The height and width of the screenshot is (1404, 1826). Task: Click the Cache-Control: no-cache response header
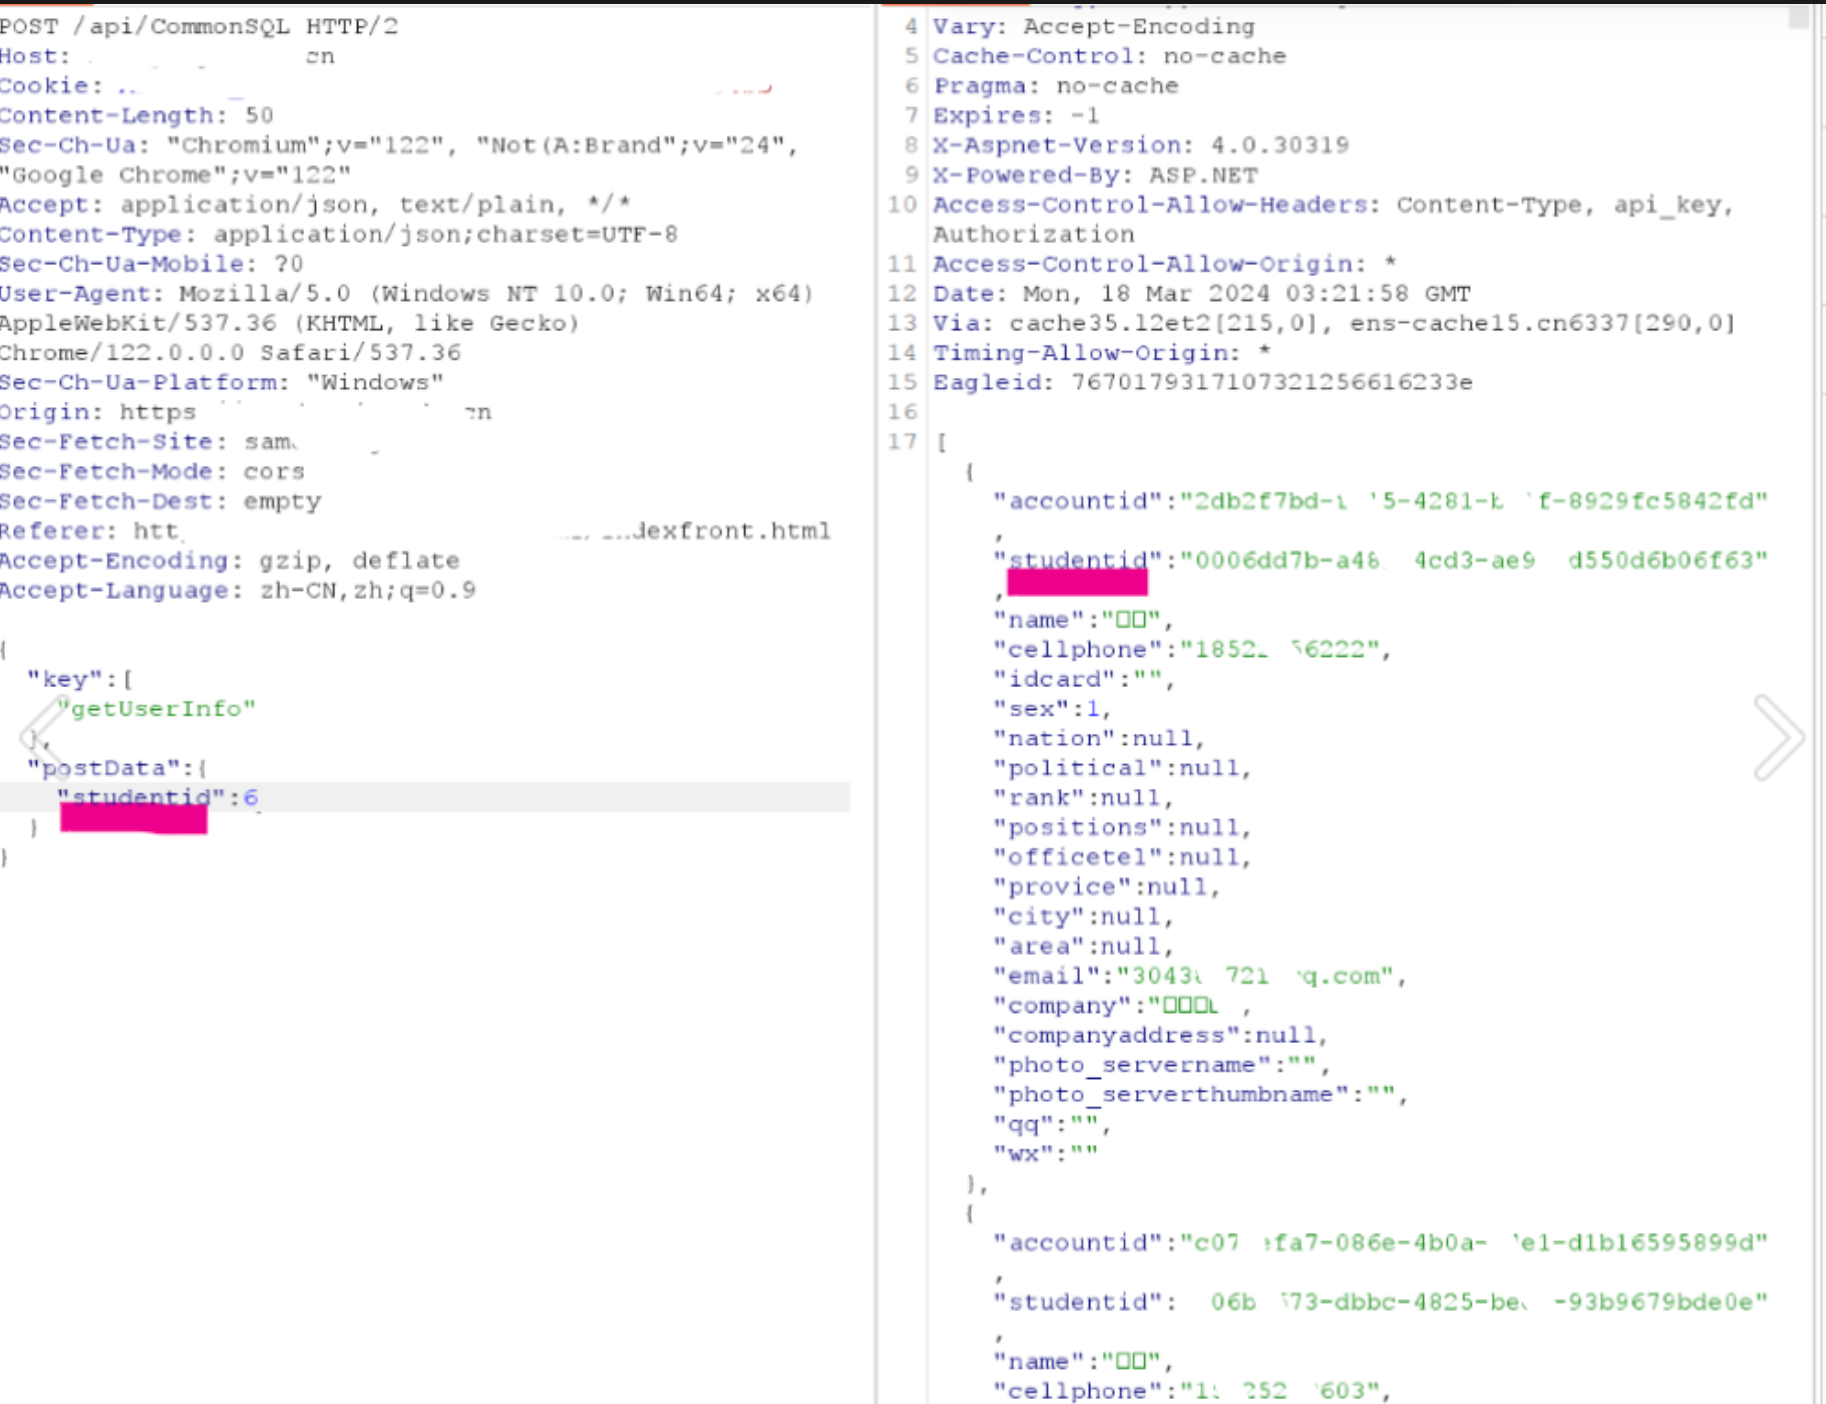pos(1110,56)
